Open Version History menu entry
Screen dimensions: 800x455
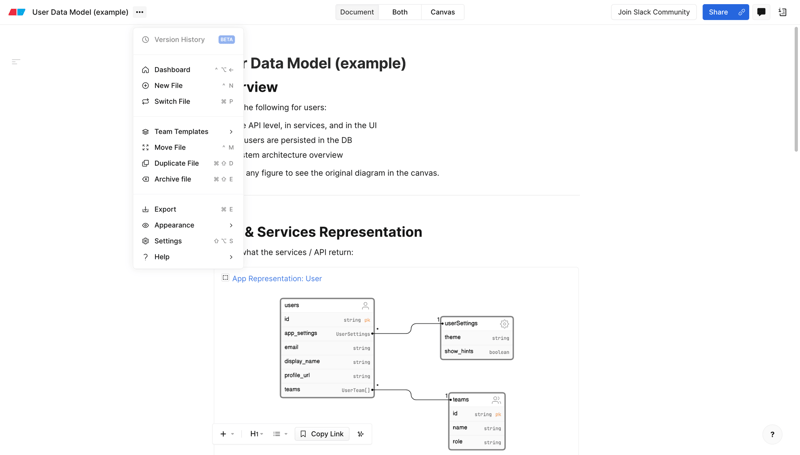(x=188, y=39)
